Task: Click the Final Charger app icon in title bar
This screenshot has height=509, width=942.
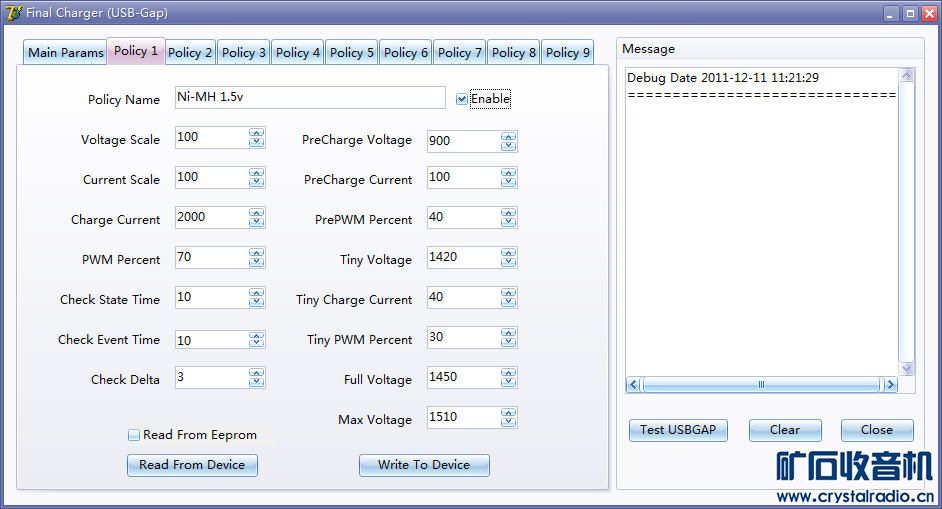Action: tap(13, 13)
